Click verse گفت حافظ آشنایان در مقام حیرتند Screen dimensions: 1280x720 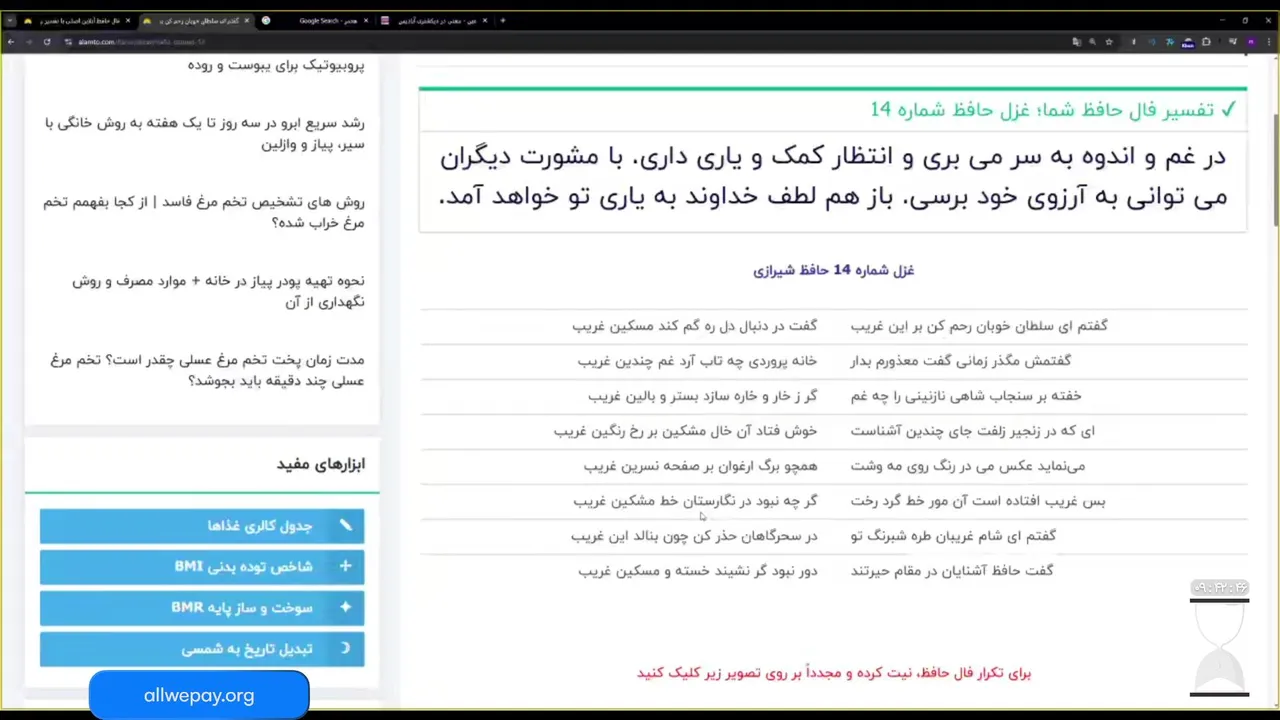[x=951, y=571]
